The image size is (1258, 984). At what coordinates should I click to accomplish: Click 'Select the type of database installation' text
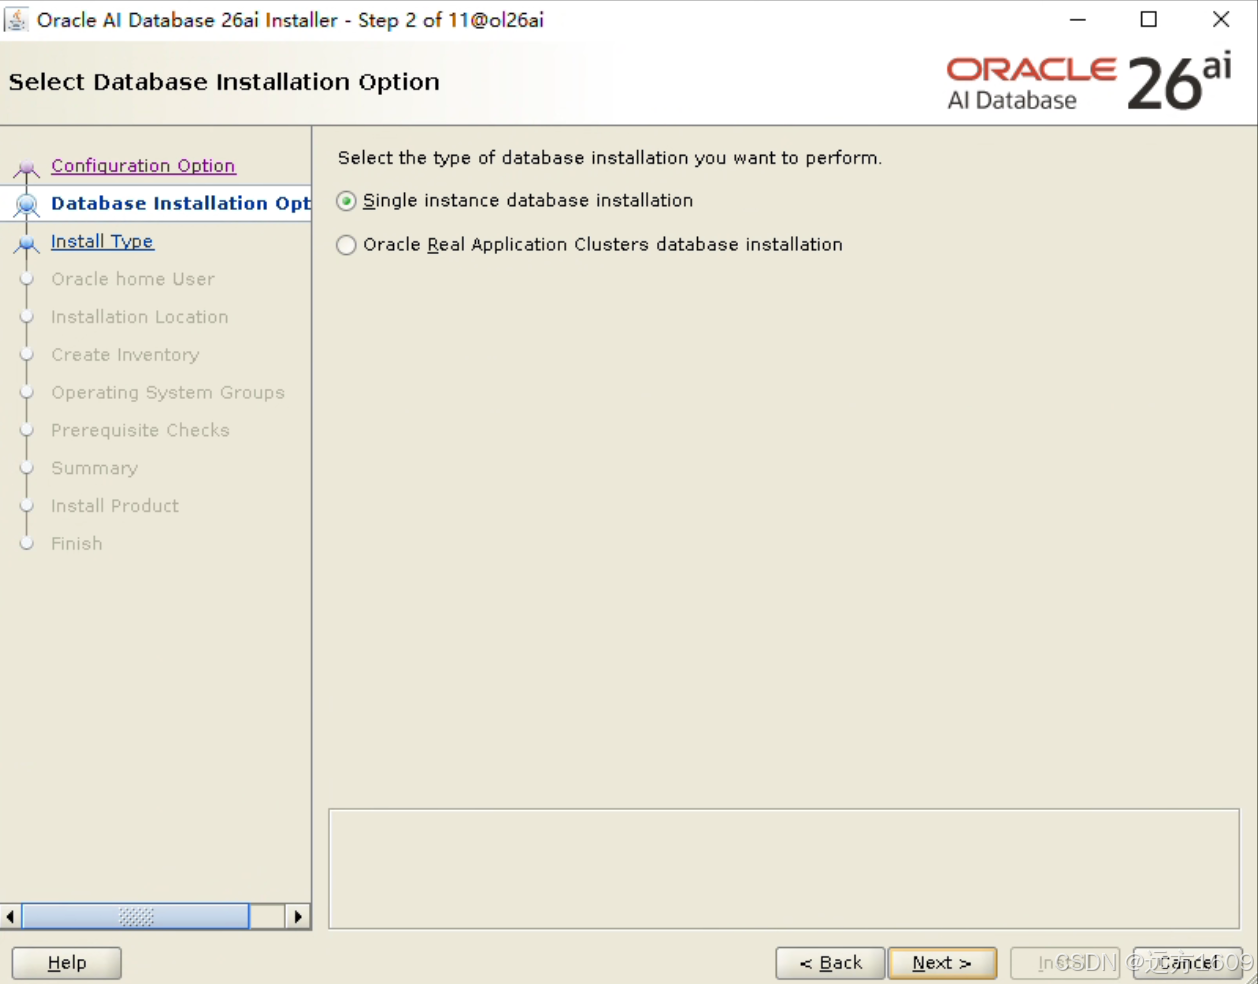(610, 158)
